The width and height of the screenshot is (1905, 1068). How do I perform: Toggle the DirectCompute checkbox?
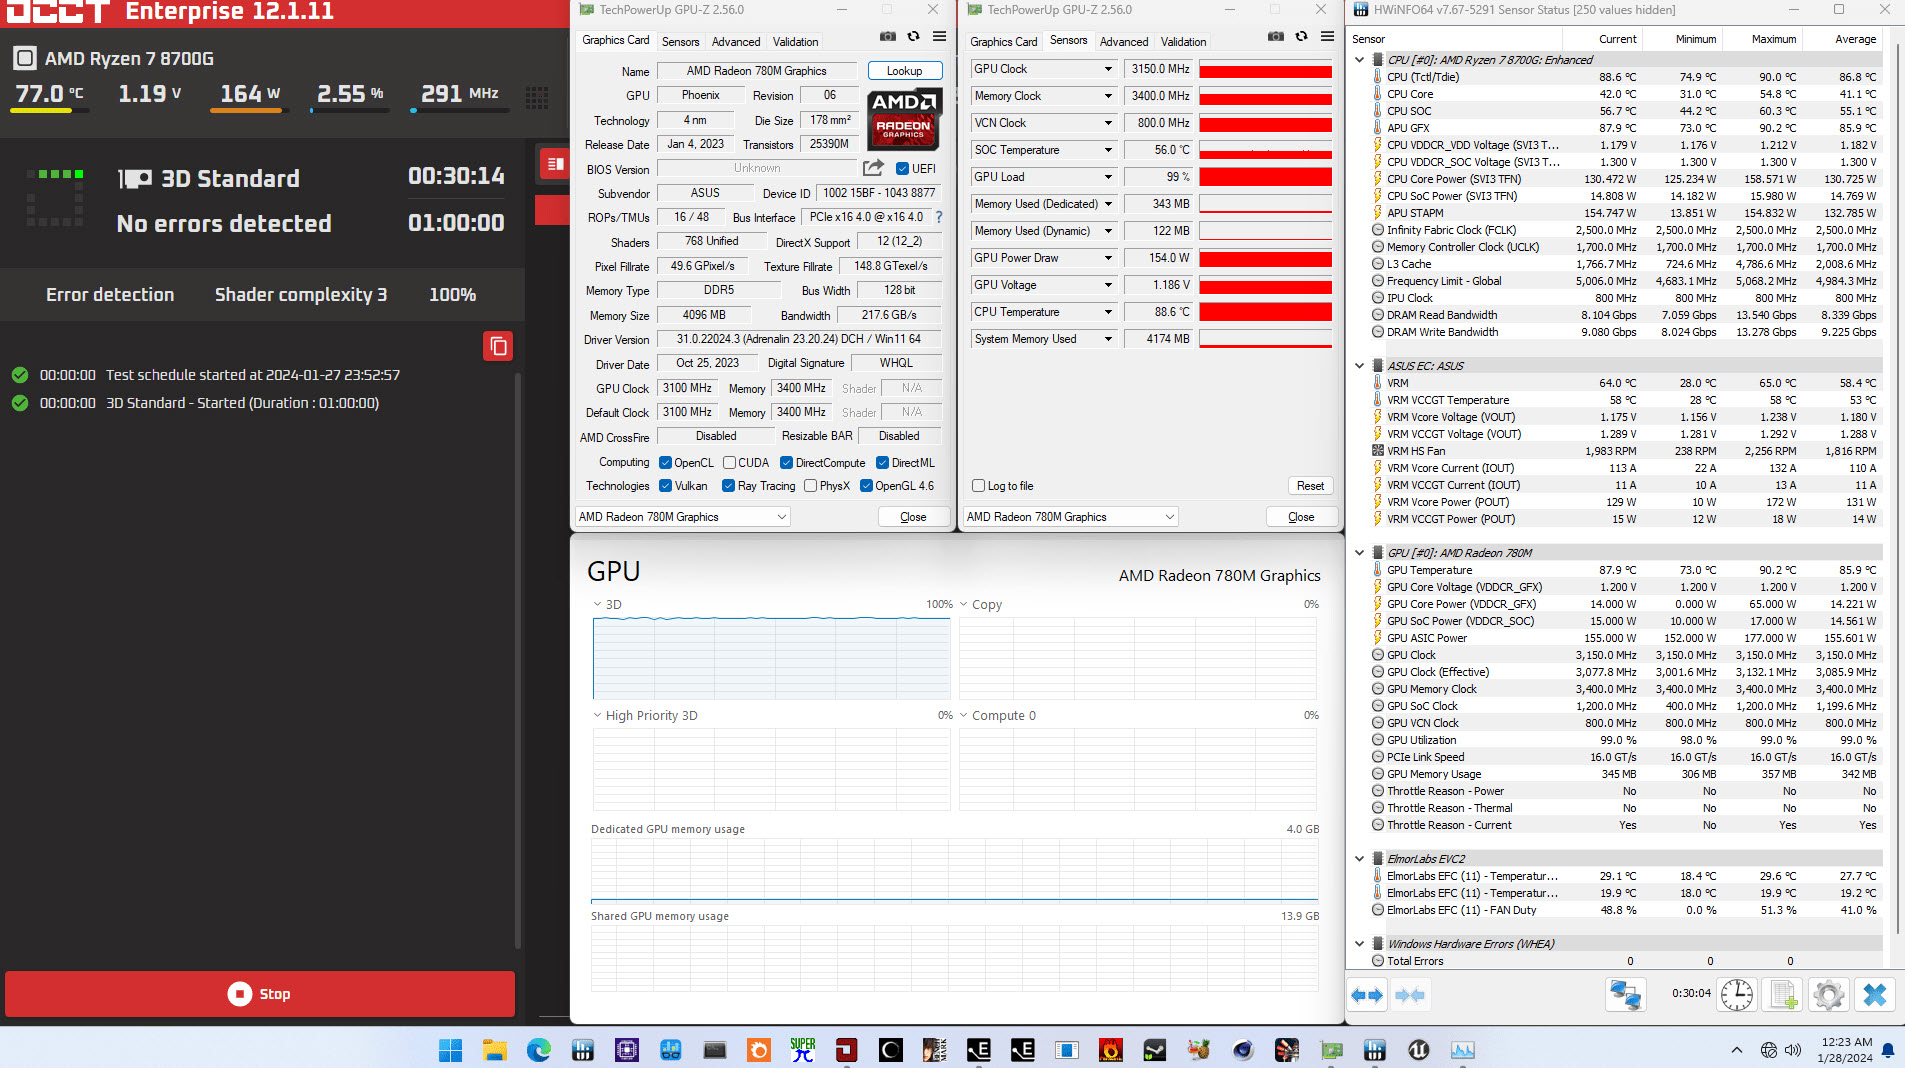787,463
